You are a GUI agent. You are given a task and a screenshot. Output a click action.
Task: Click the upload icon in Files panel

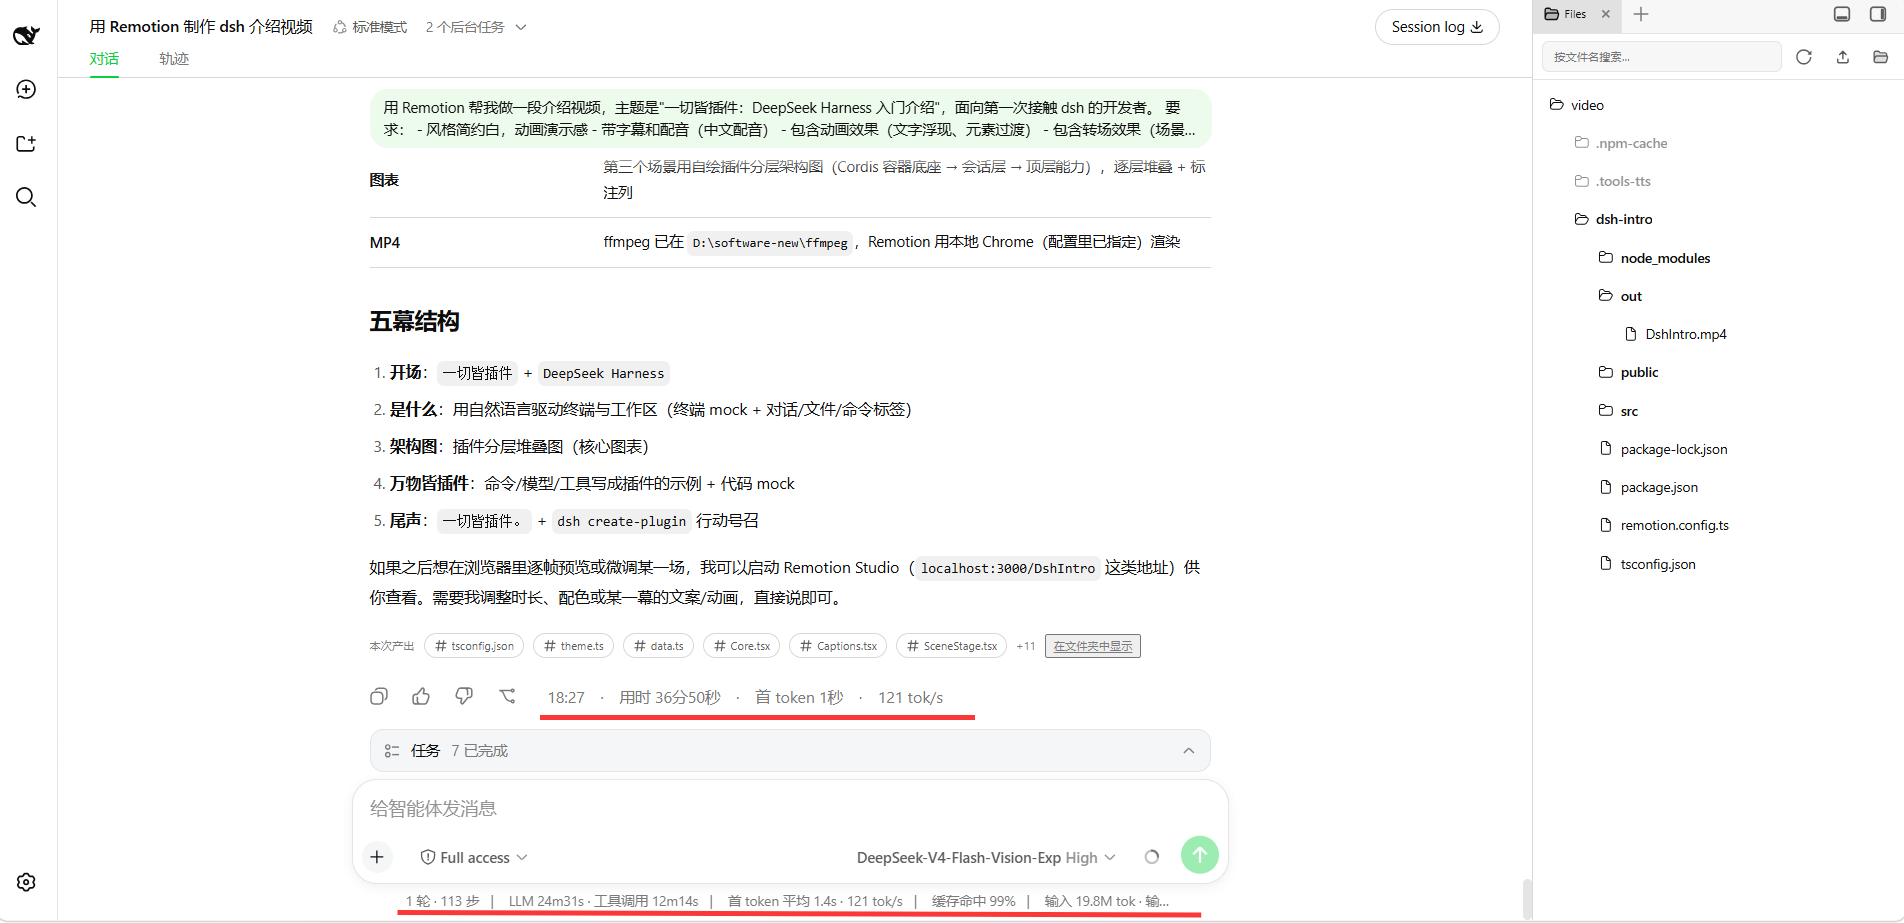[x=1843, y=57]
